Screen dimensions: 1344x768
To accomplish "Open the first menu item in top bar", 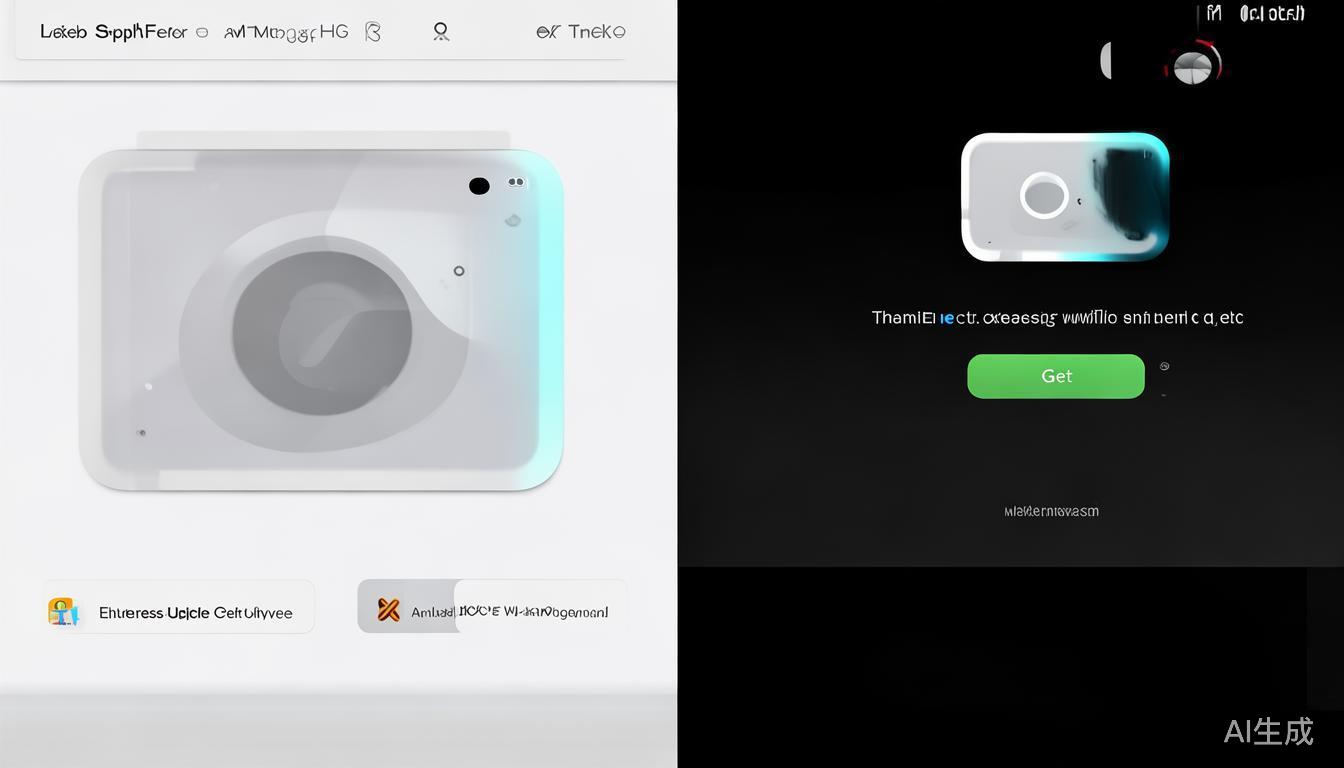I will [x=113, y=32].
